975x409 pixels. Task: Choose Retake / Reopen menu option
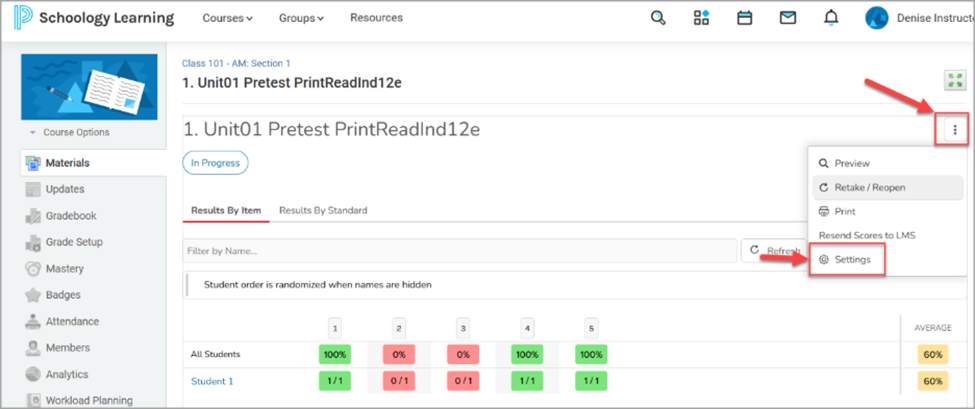pyautogui.click(x=869, y=187)
